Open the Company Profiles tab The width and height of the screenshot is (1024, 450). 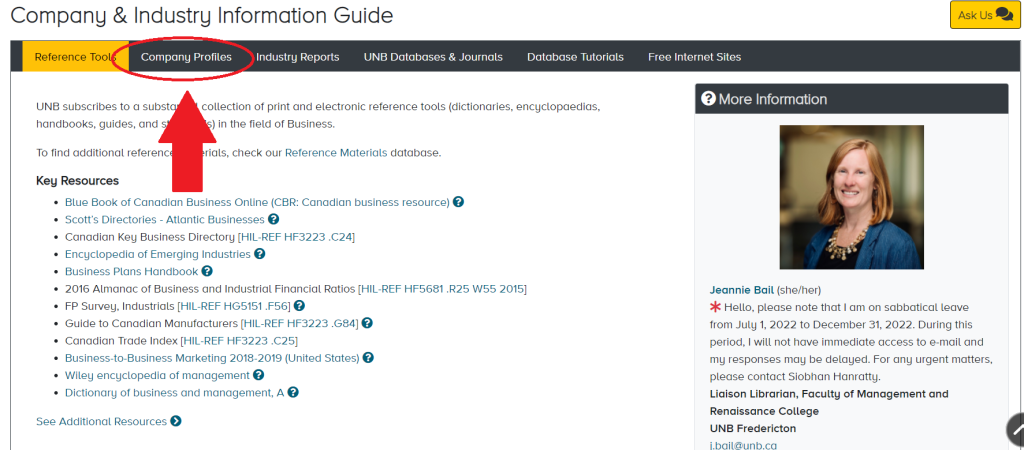[x=186, y=57]
